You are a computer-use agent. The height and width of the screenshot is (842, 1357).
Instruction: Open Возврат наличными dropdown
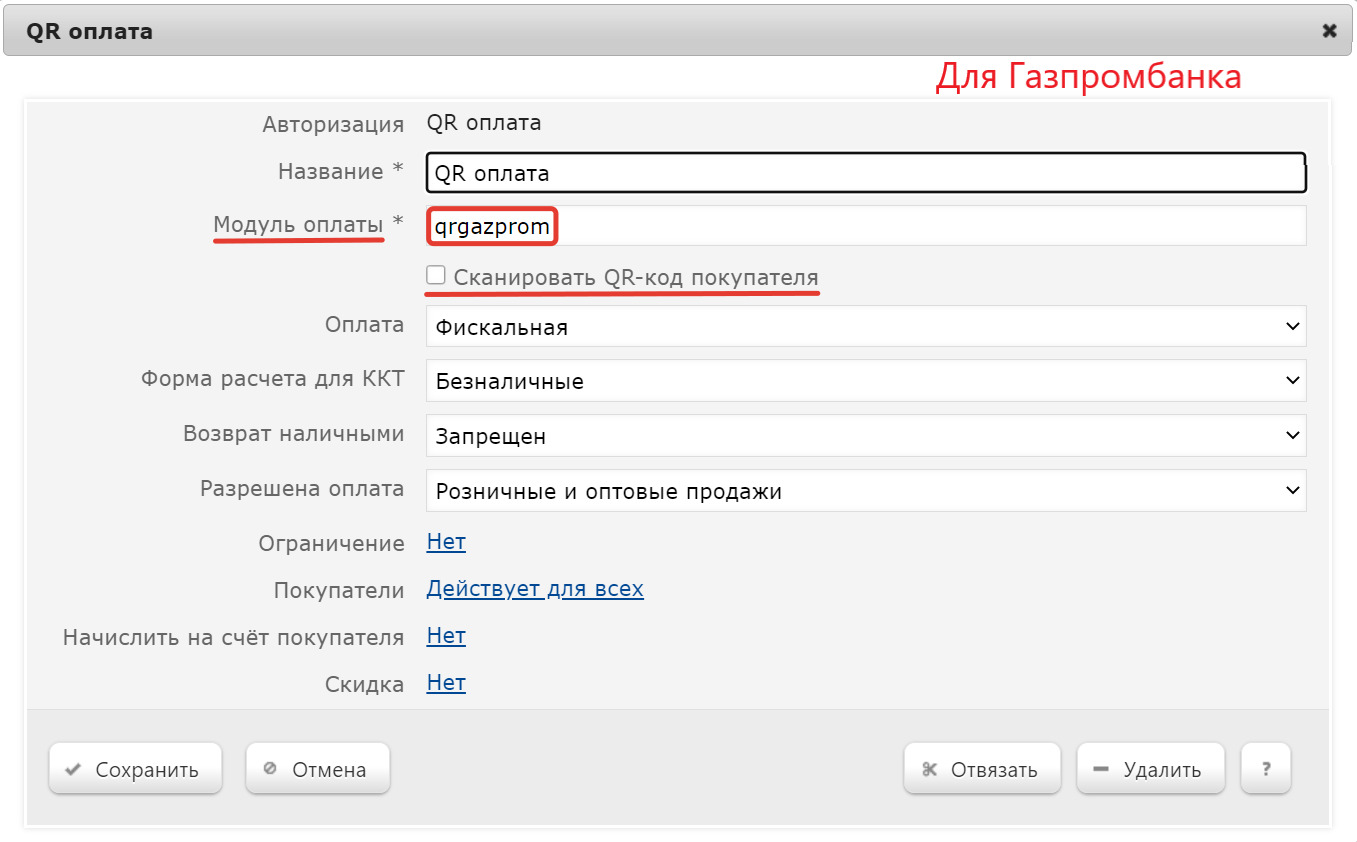865,436
